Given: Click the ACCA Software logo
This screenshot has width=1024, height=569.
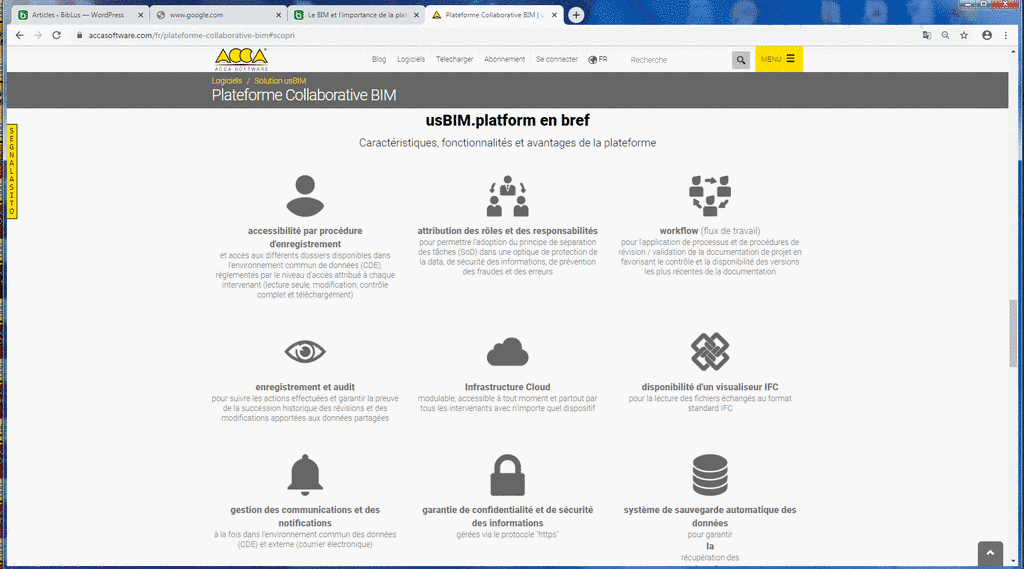Looking at the screenshot, I should coord(241,59).
